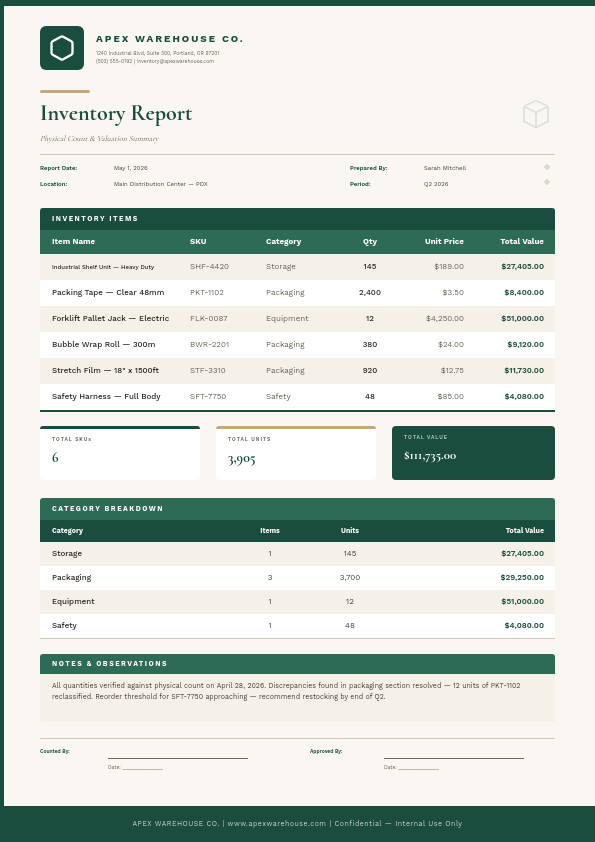Click the preparer name "Sarah Mitchell"
595x842 pixels.
coord(445,168)
